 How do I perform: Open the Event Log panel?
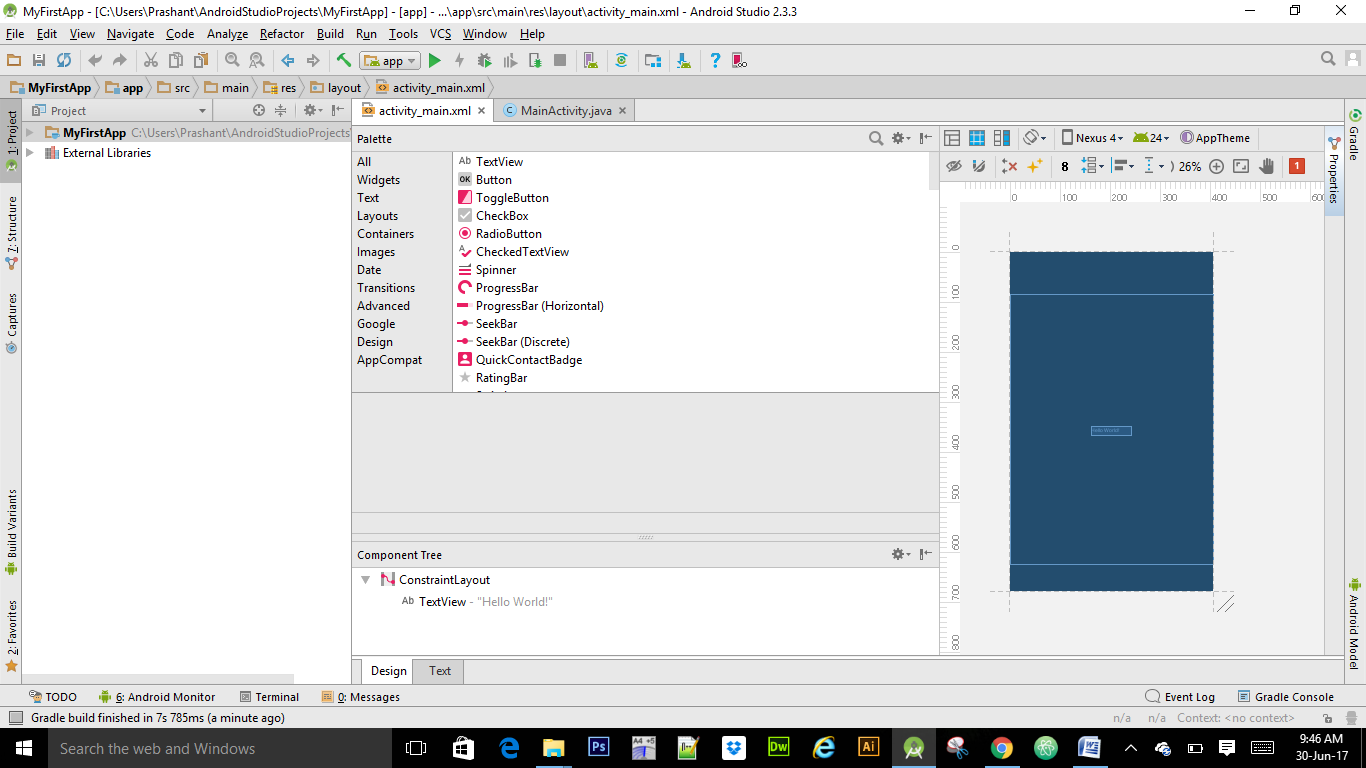click(x=1180, y=697)
